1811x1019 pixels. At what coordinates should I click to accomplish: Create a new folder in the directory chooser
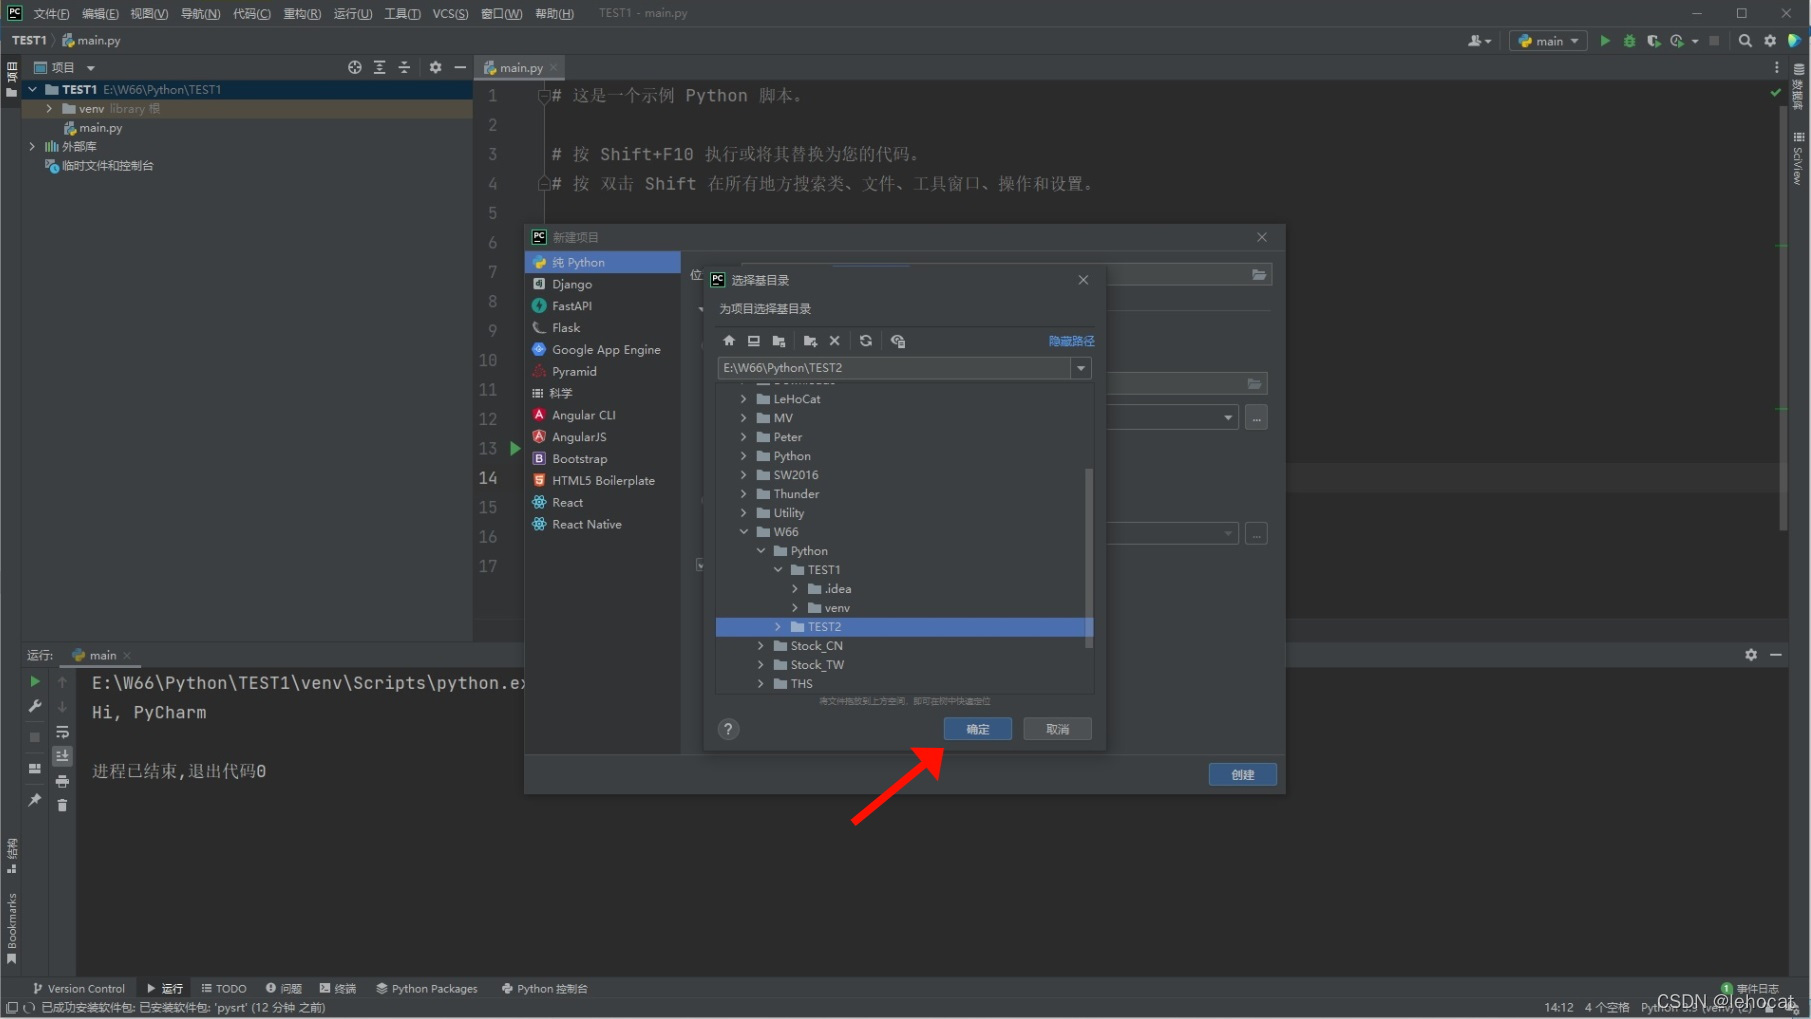point(810,341)
